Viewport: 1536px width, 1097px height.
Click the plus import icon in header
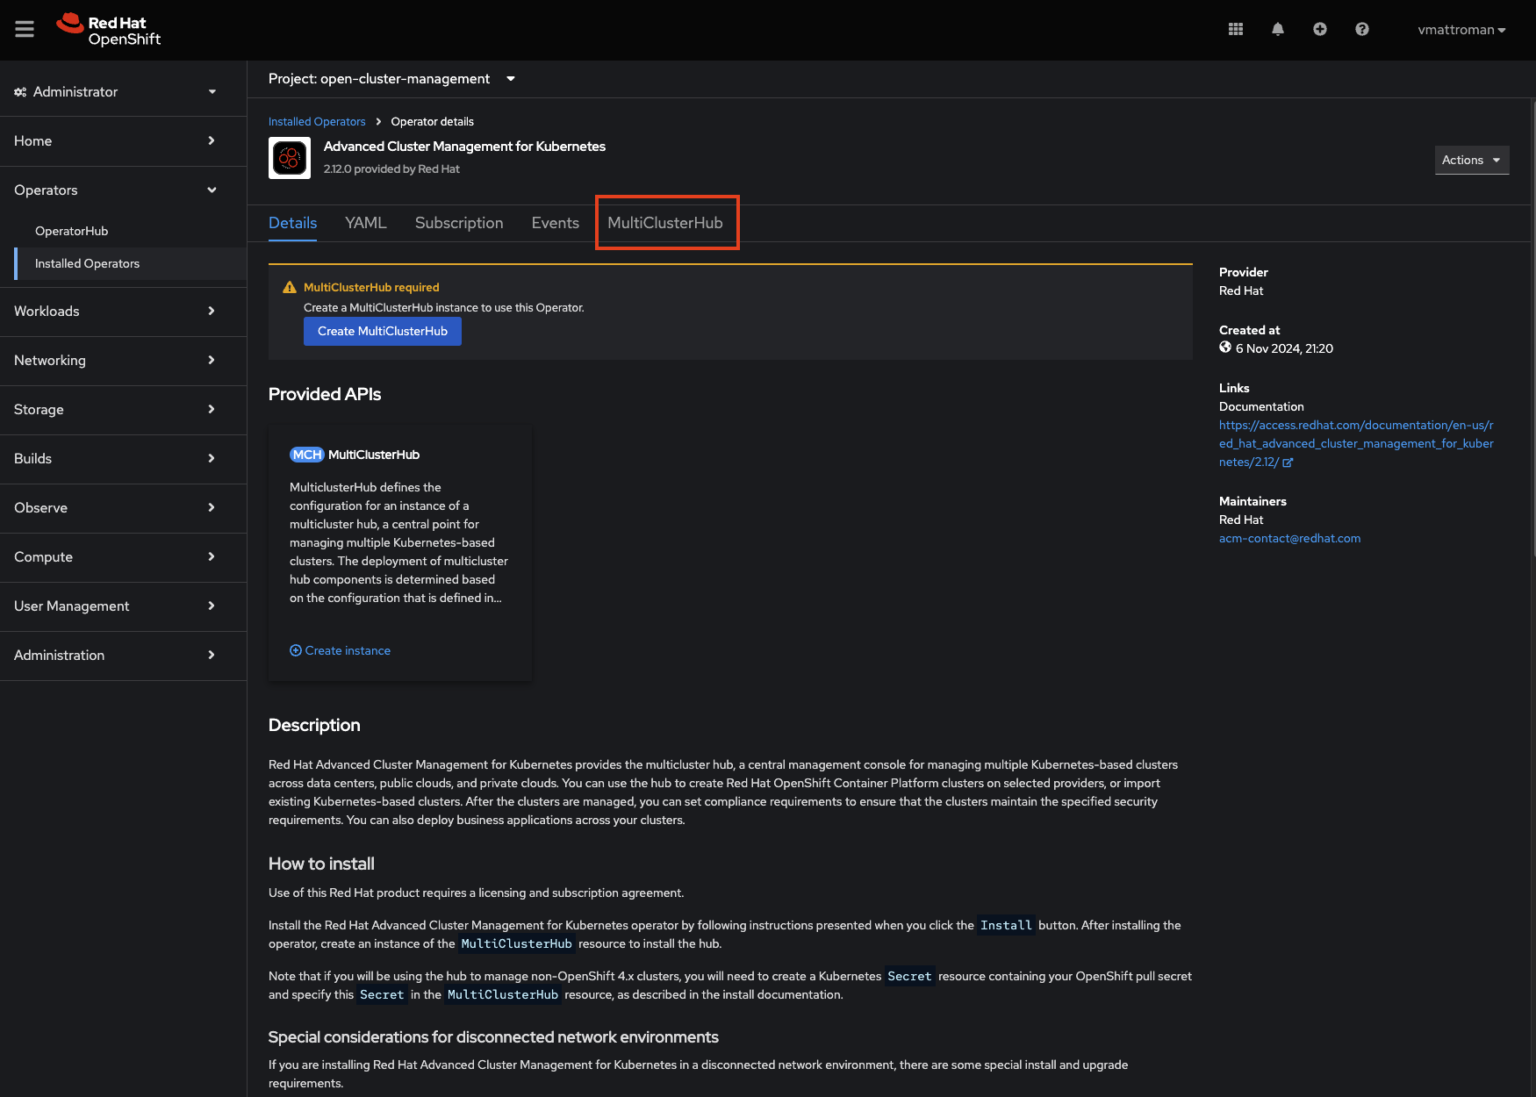pos(1319,29)
